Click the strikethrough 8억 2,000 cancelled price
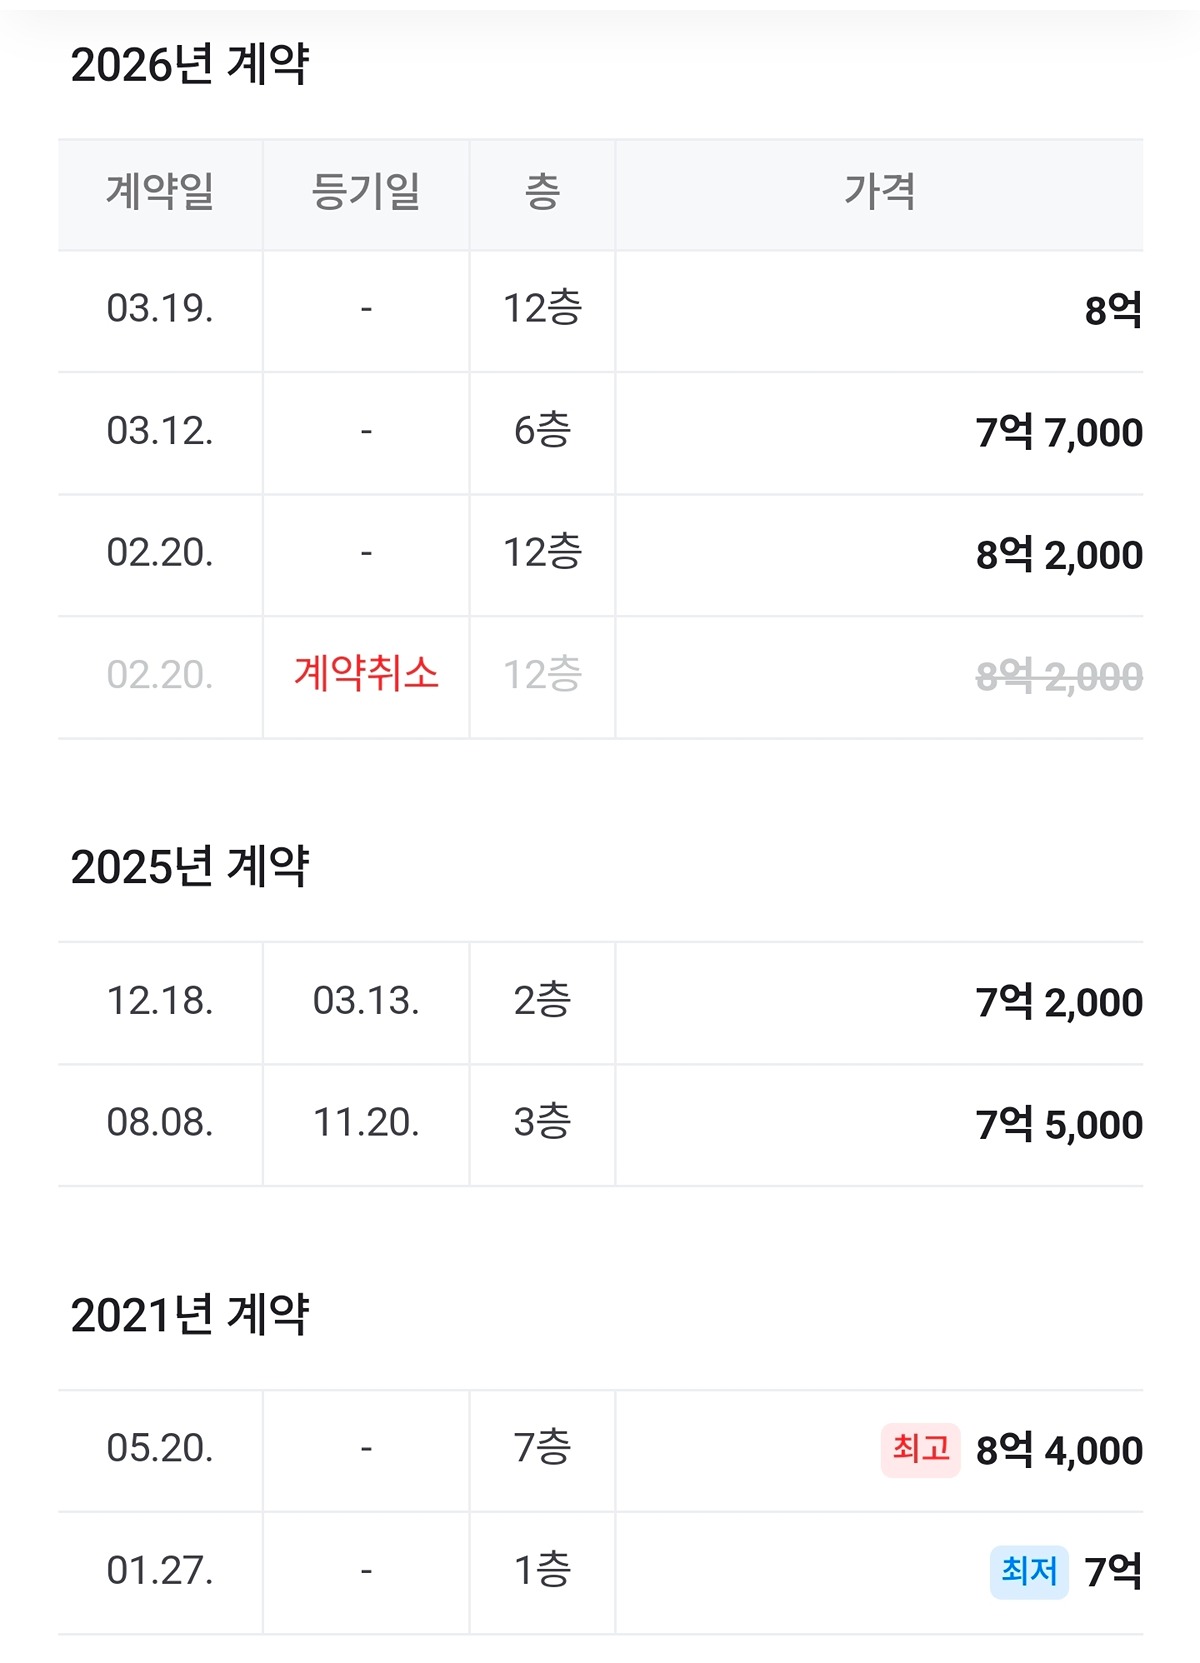The height and width of the screenshot is (1663, 1200). coord(1059,677)
